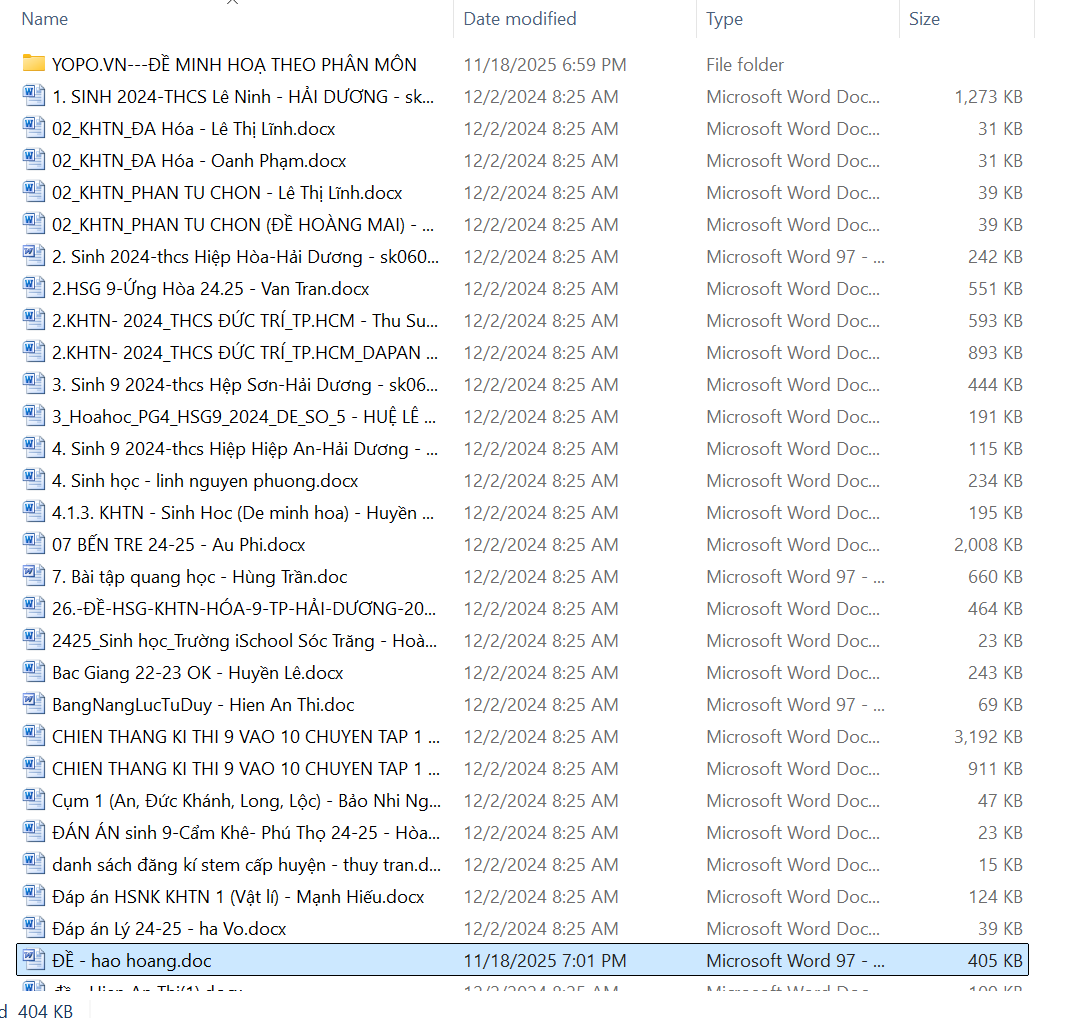Select 26.-ĐỀ-HSG-KHTN-HÓA-9-TP-HẢI-DƯƠNG file
This screenshot has height=1018, width=1083.
coord(245,609)
